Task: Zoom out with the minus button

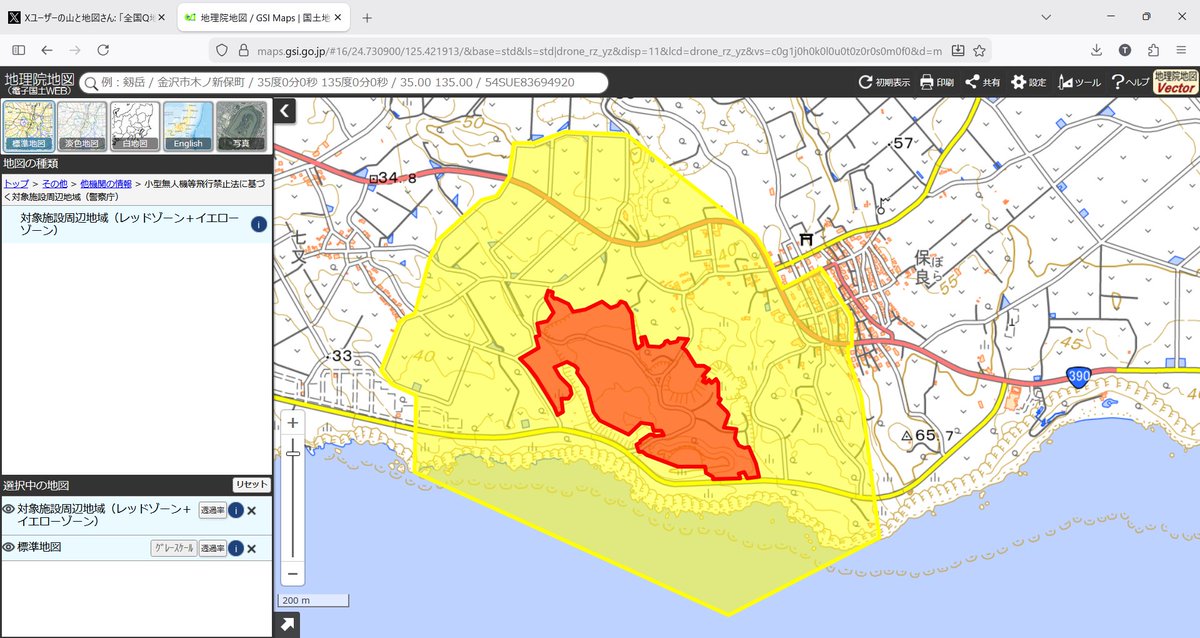Action: click(293, 574)
